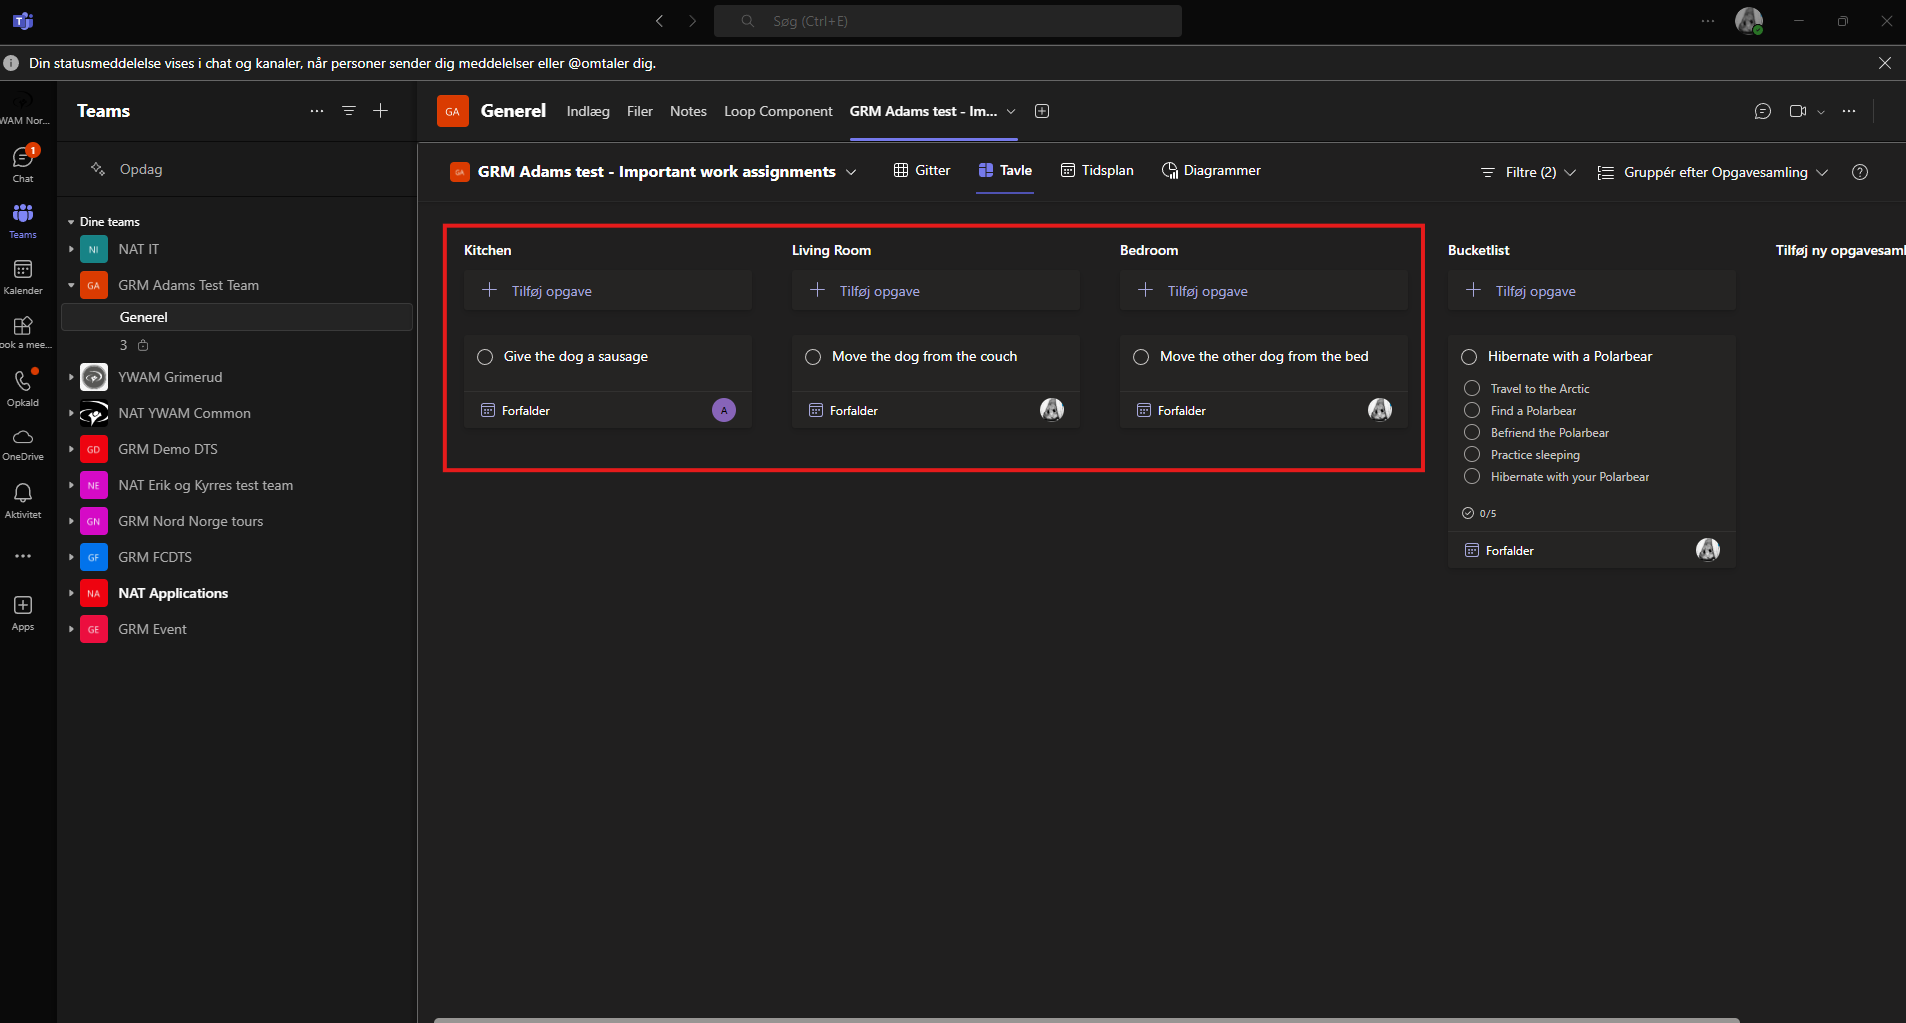
Task: Switch to Tidsplan schedule view
Action: coord(1097,170)
